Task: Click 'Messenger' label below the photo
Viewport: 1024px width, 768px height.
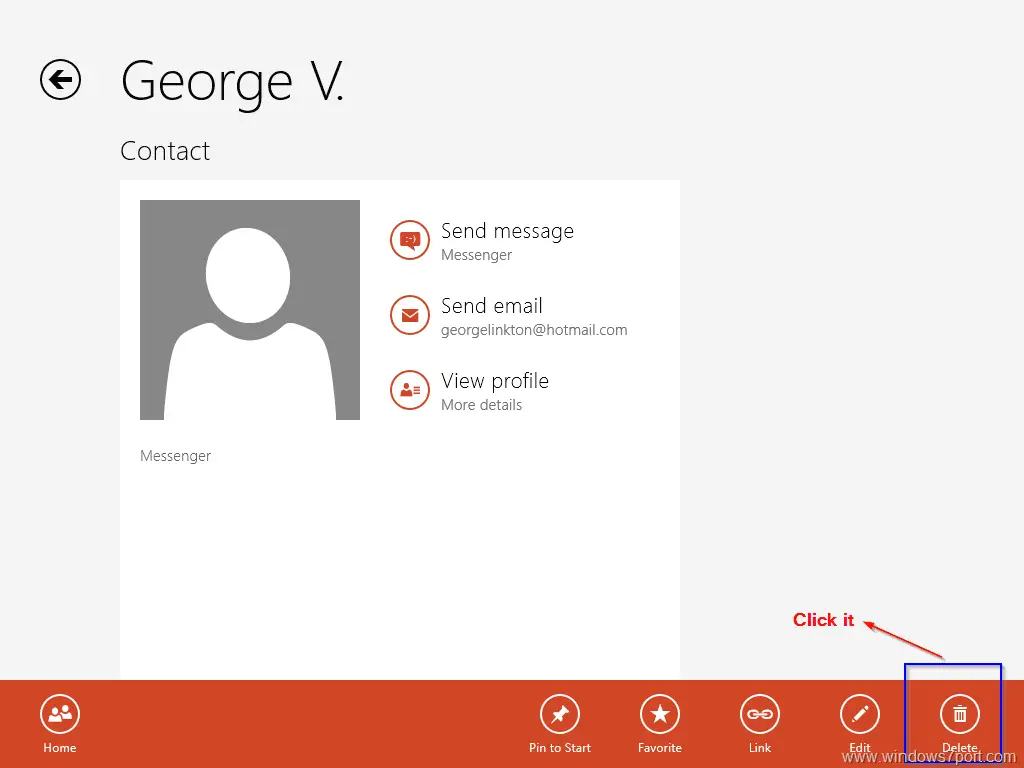Action: tap(175, 456)
